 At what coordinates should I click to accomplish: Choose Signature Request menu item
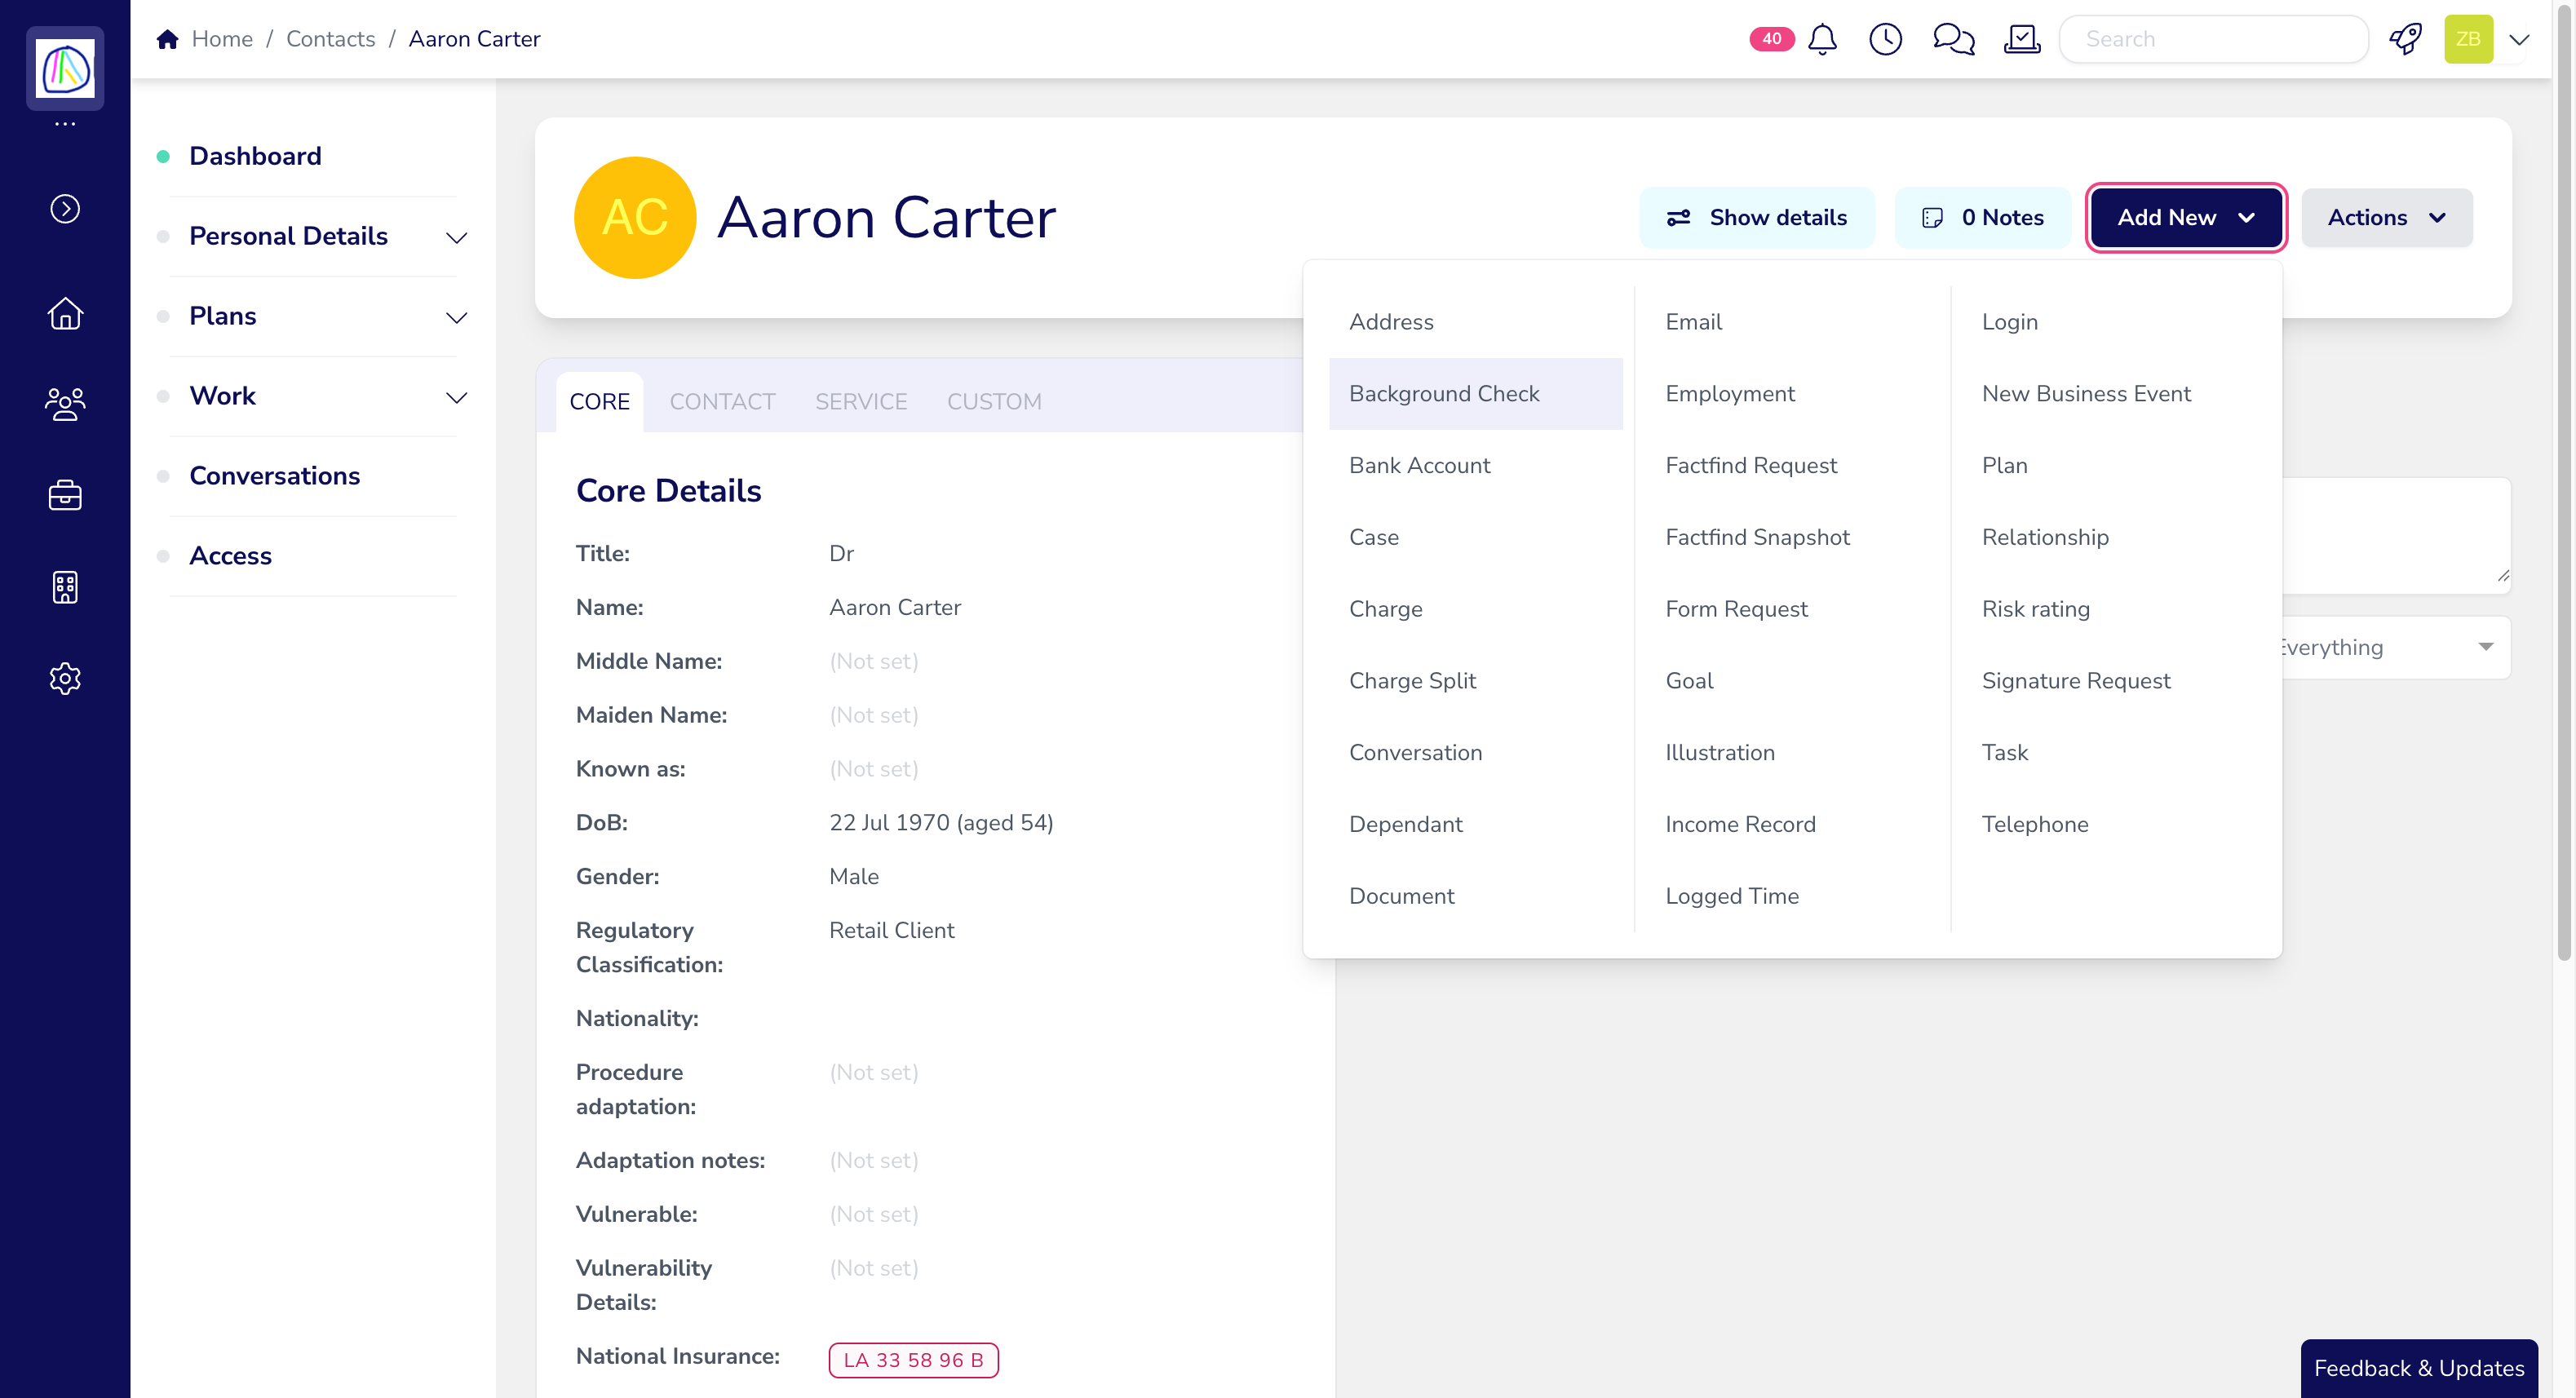(x=2108, y=681)
